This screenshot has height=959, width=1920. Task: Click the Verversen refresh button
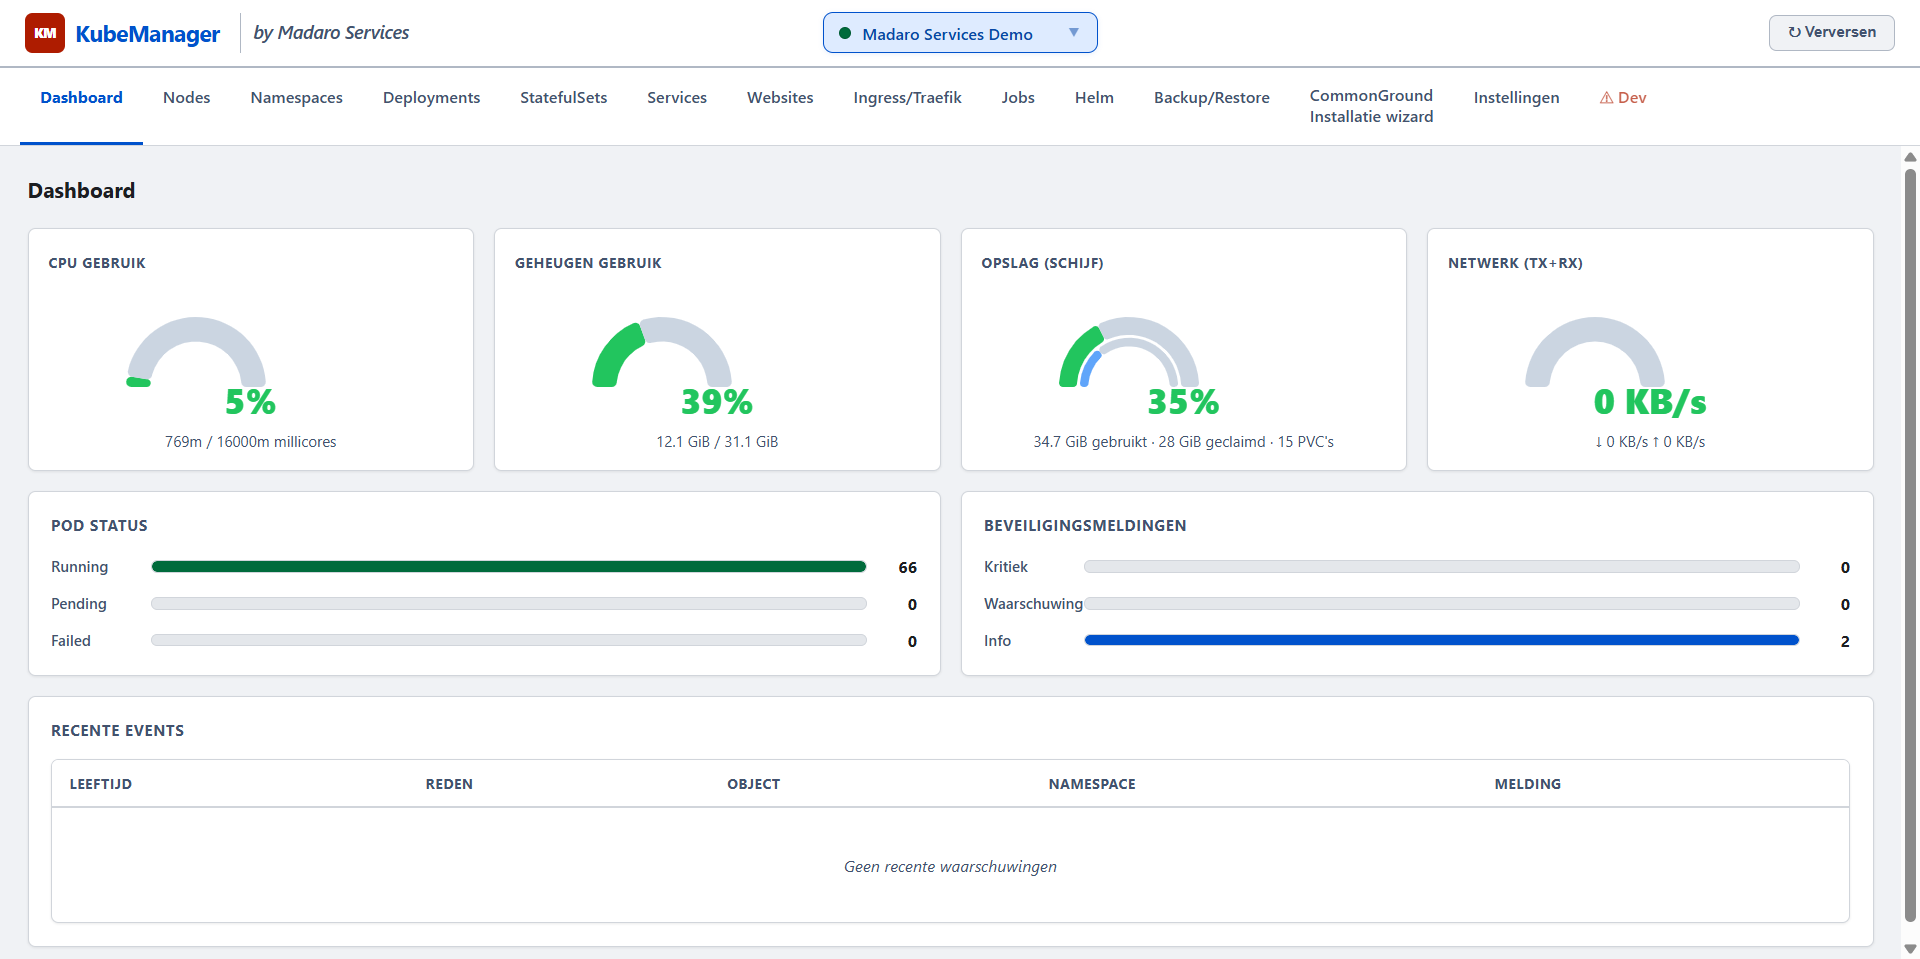(1832, 32)
